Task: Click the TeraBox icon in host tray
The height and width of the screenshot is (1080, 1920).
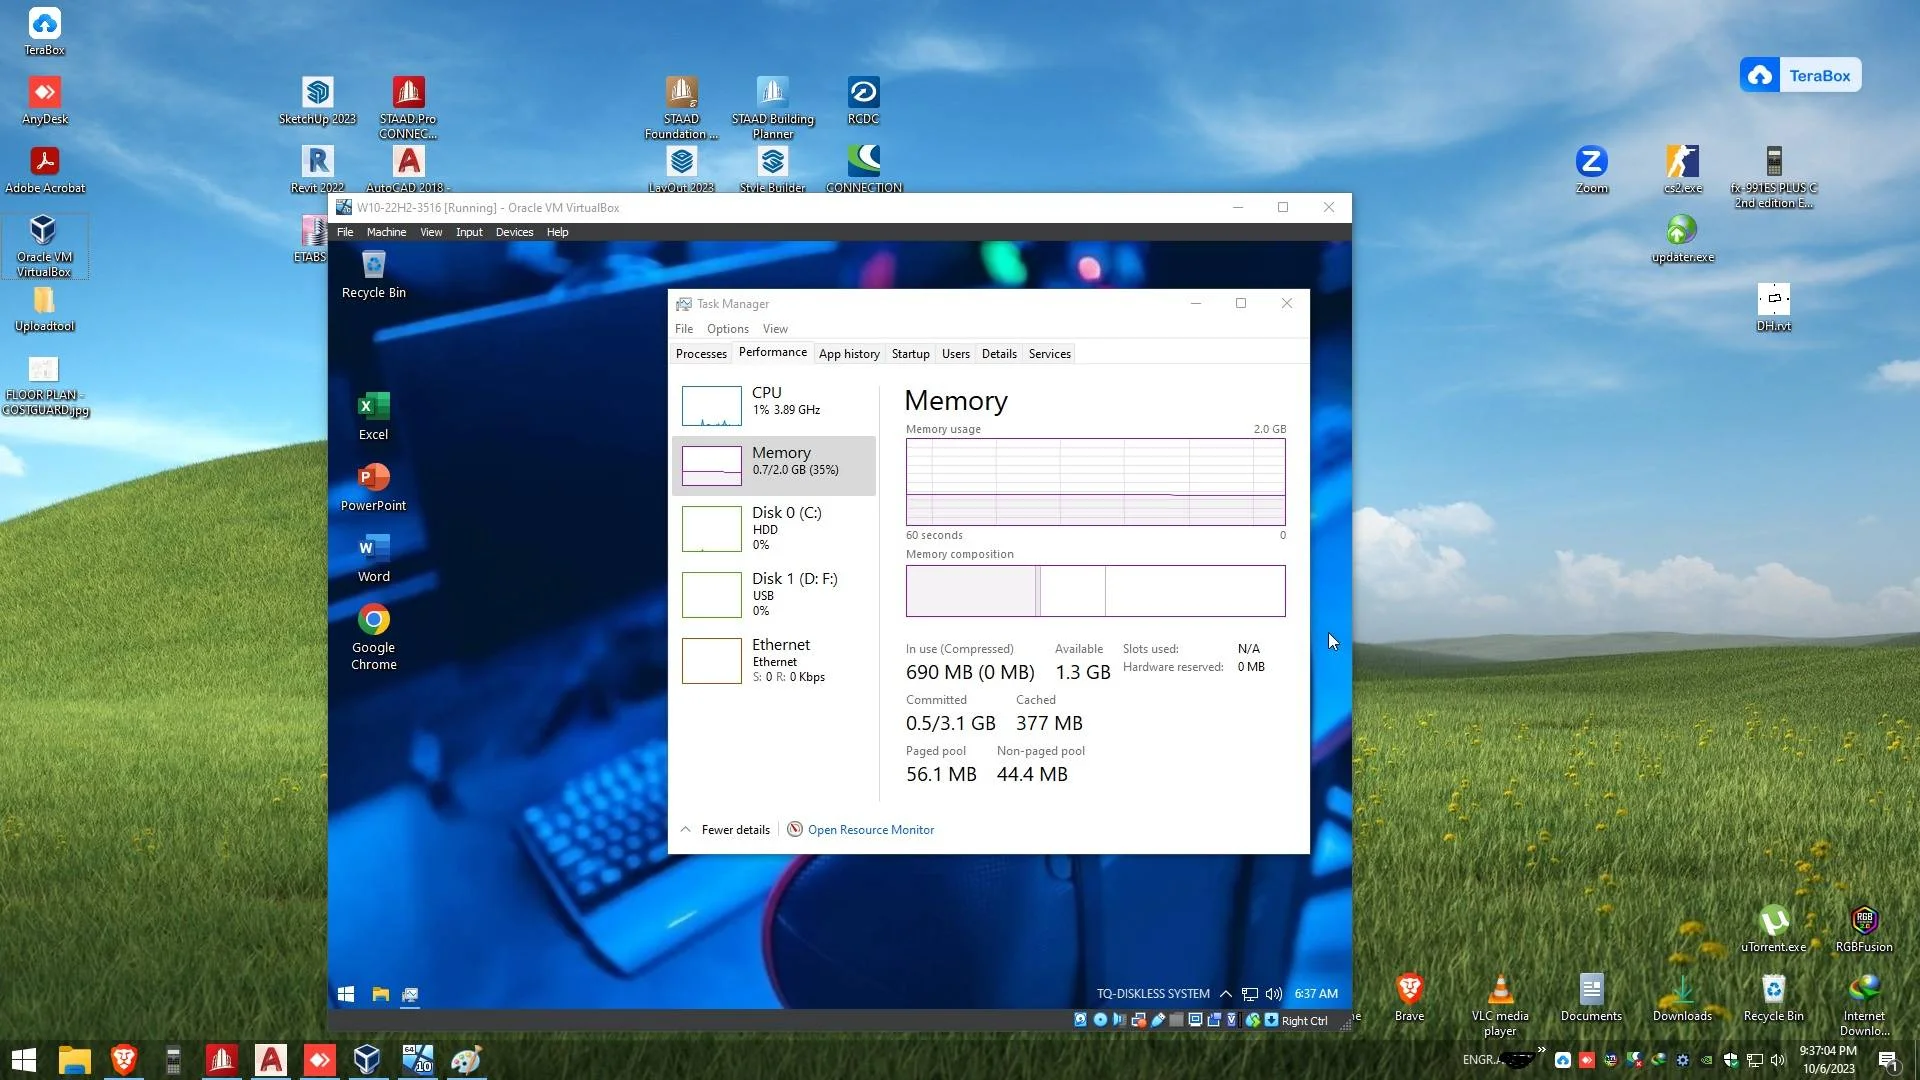Action: pyautogui.click(x=1562, y=1060)
